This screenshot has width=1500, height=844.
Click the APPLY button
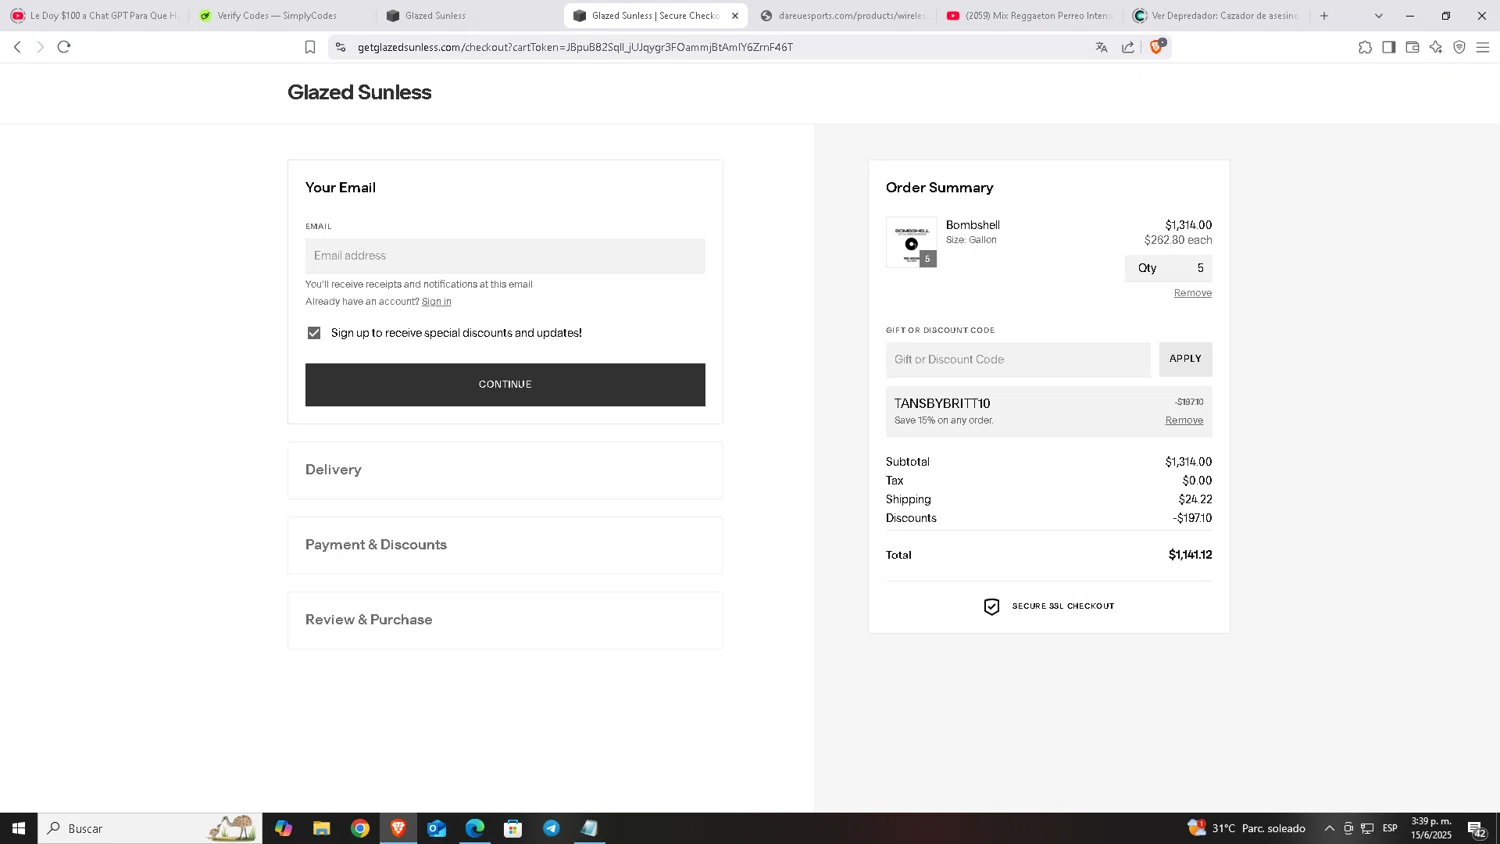pyautogui.click(x=1185, y=359)
